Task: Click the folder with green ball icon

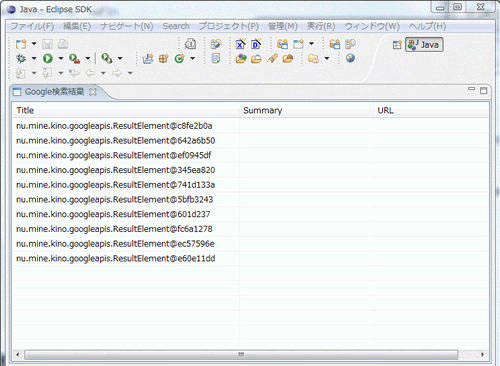Action: tap(241, 59)
